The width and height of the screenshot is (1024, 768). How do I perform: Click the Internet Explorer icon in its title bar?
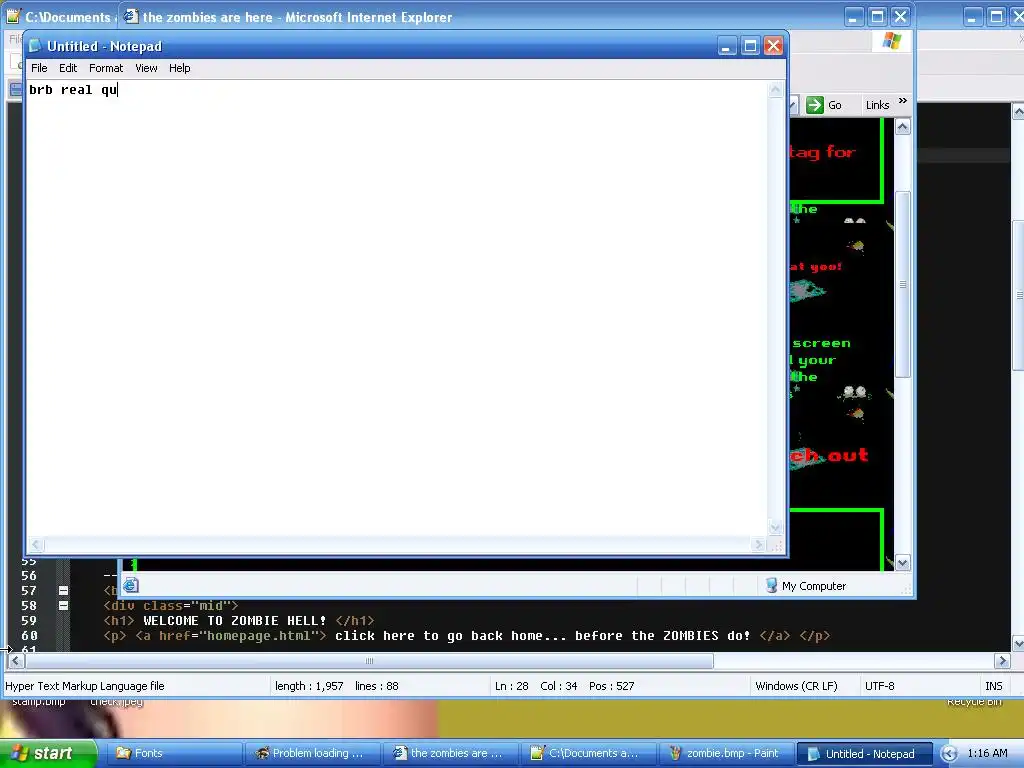(x=131, y=16)
